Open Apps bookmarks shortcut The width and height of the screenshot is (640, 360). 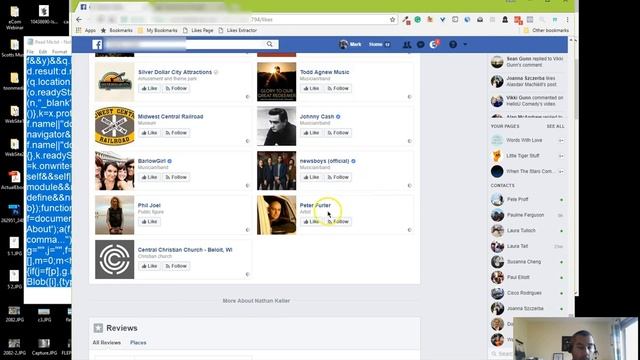point(86,30)
